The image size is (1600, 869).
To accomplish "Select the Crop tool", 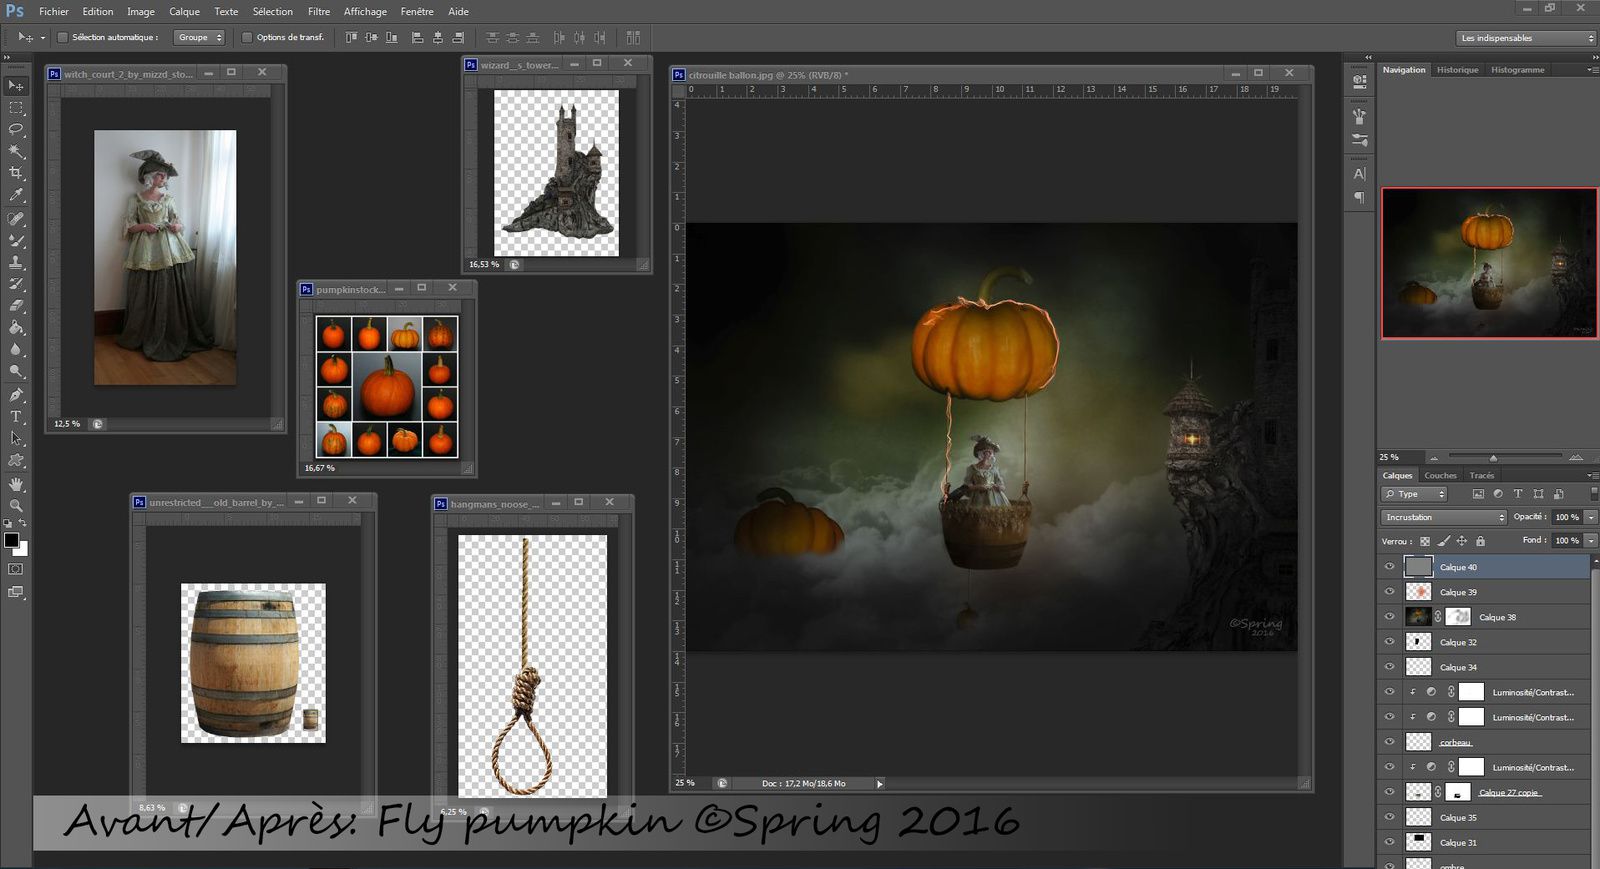I will point(16,174).
